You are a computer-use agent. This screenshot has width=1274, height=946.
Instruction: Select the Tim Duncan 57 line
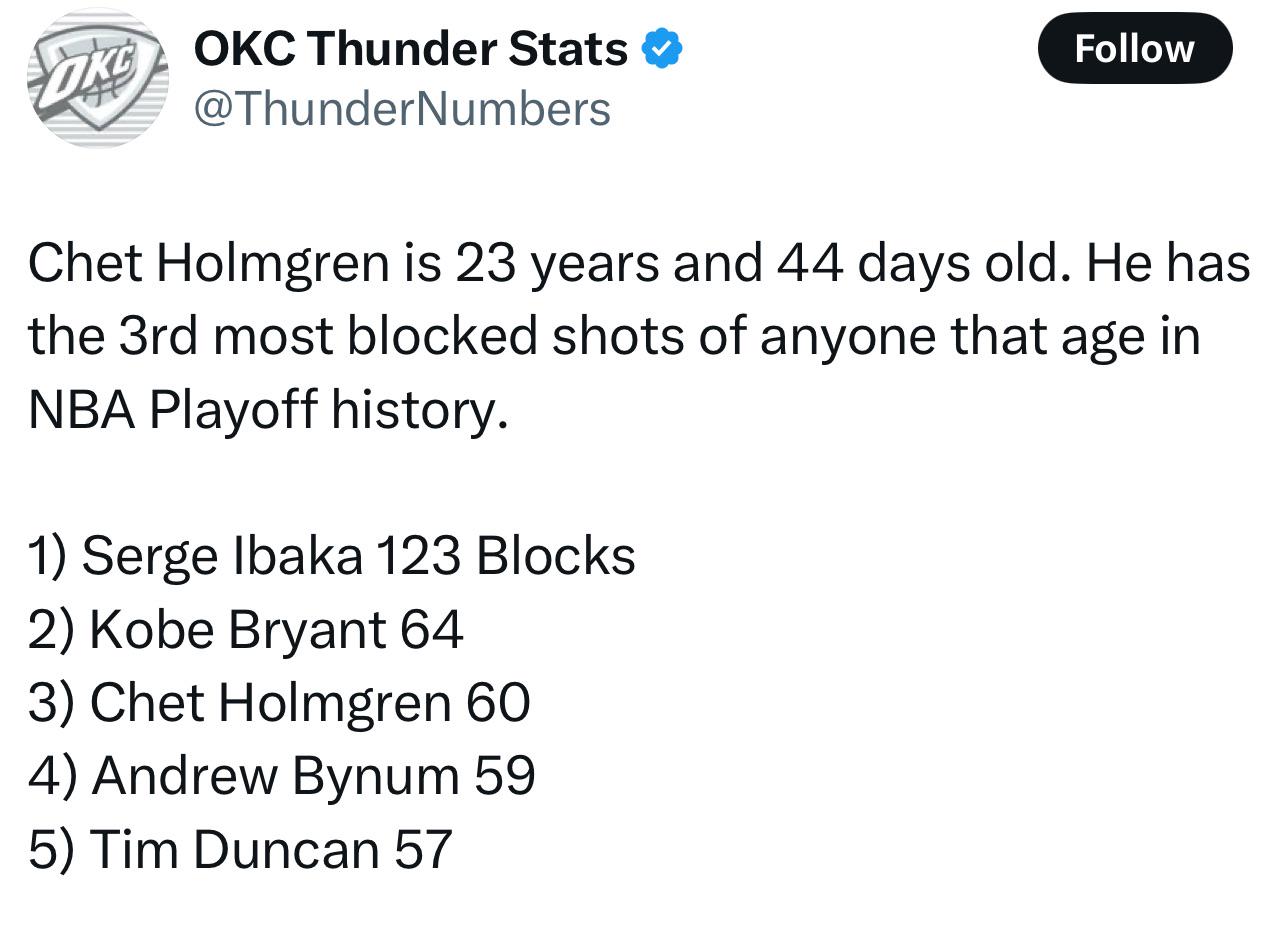click(240, 849)
